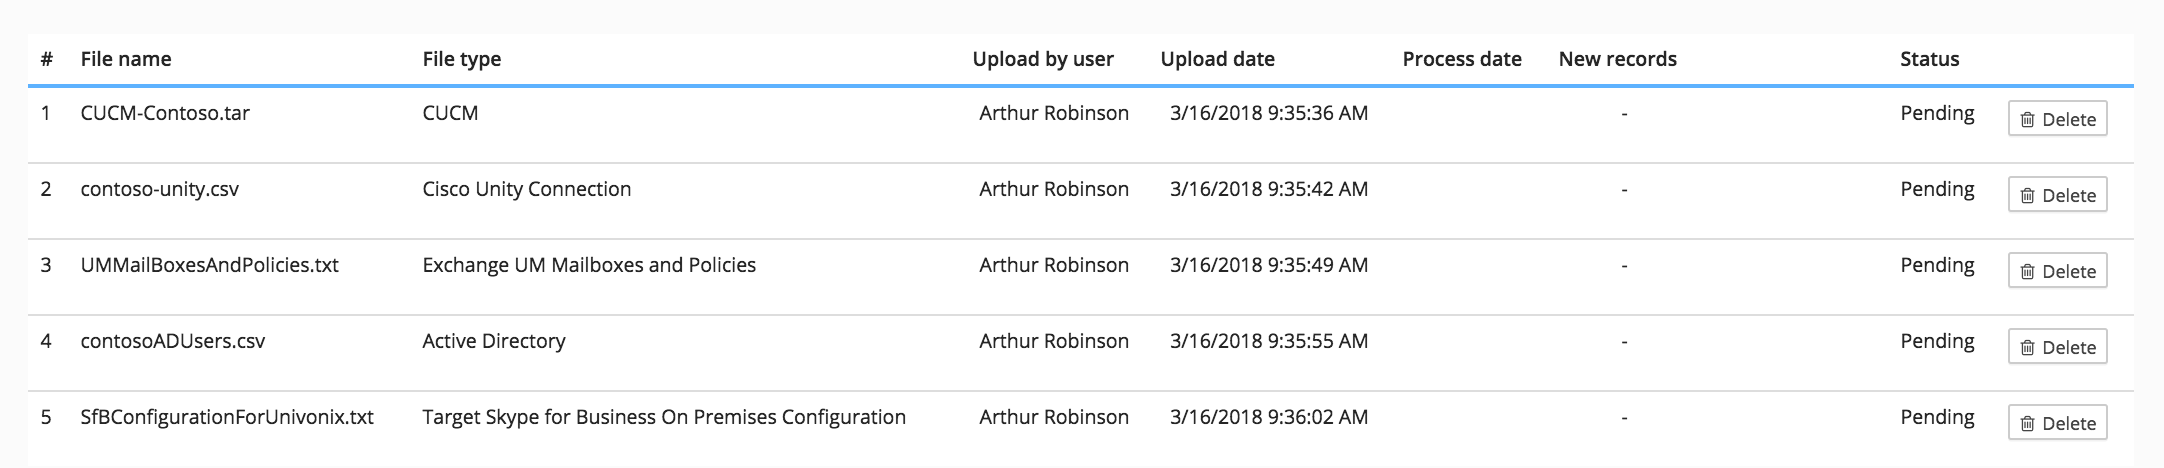
Task: Click trash icon for contosoADUsers.csv row
Action: click(x=2027, y=347)
